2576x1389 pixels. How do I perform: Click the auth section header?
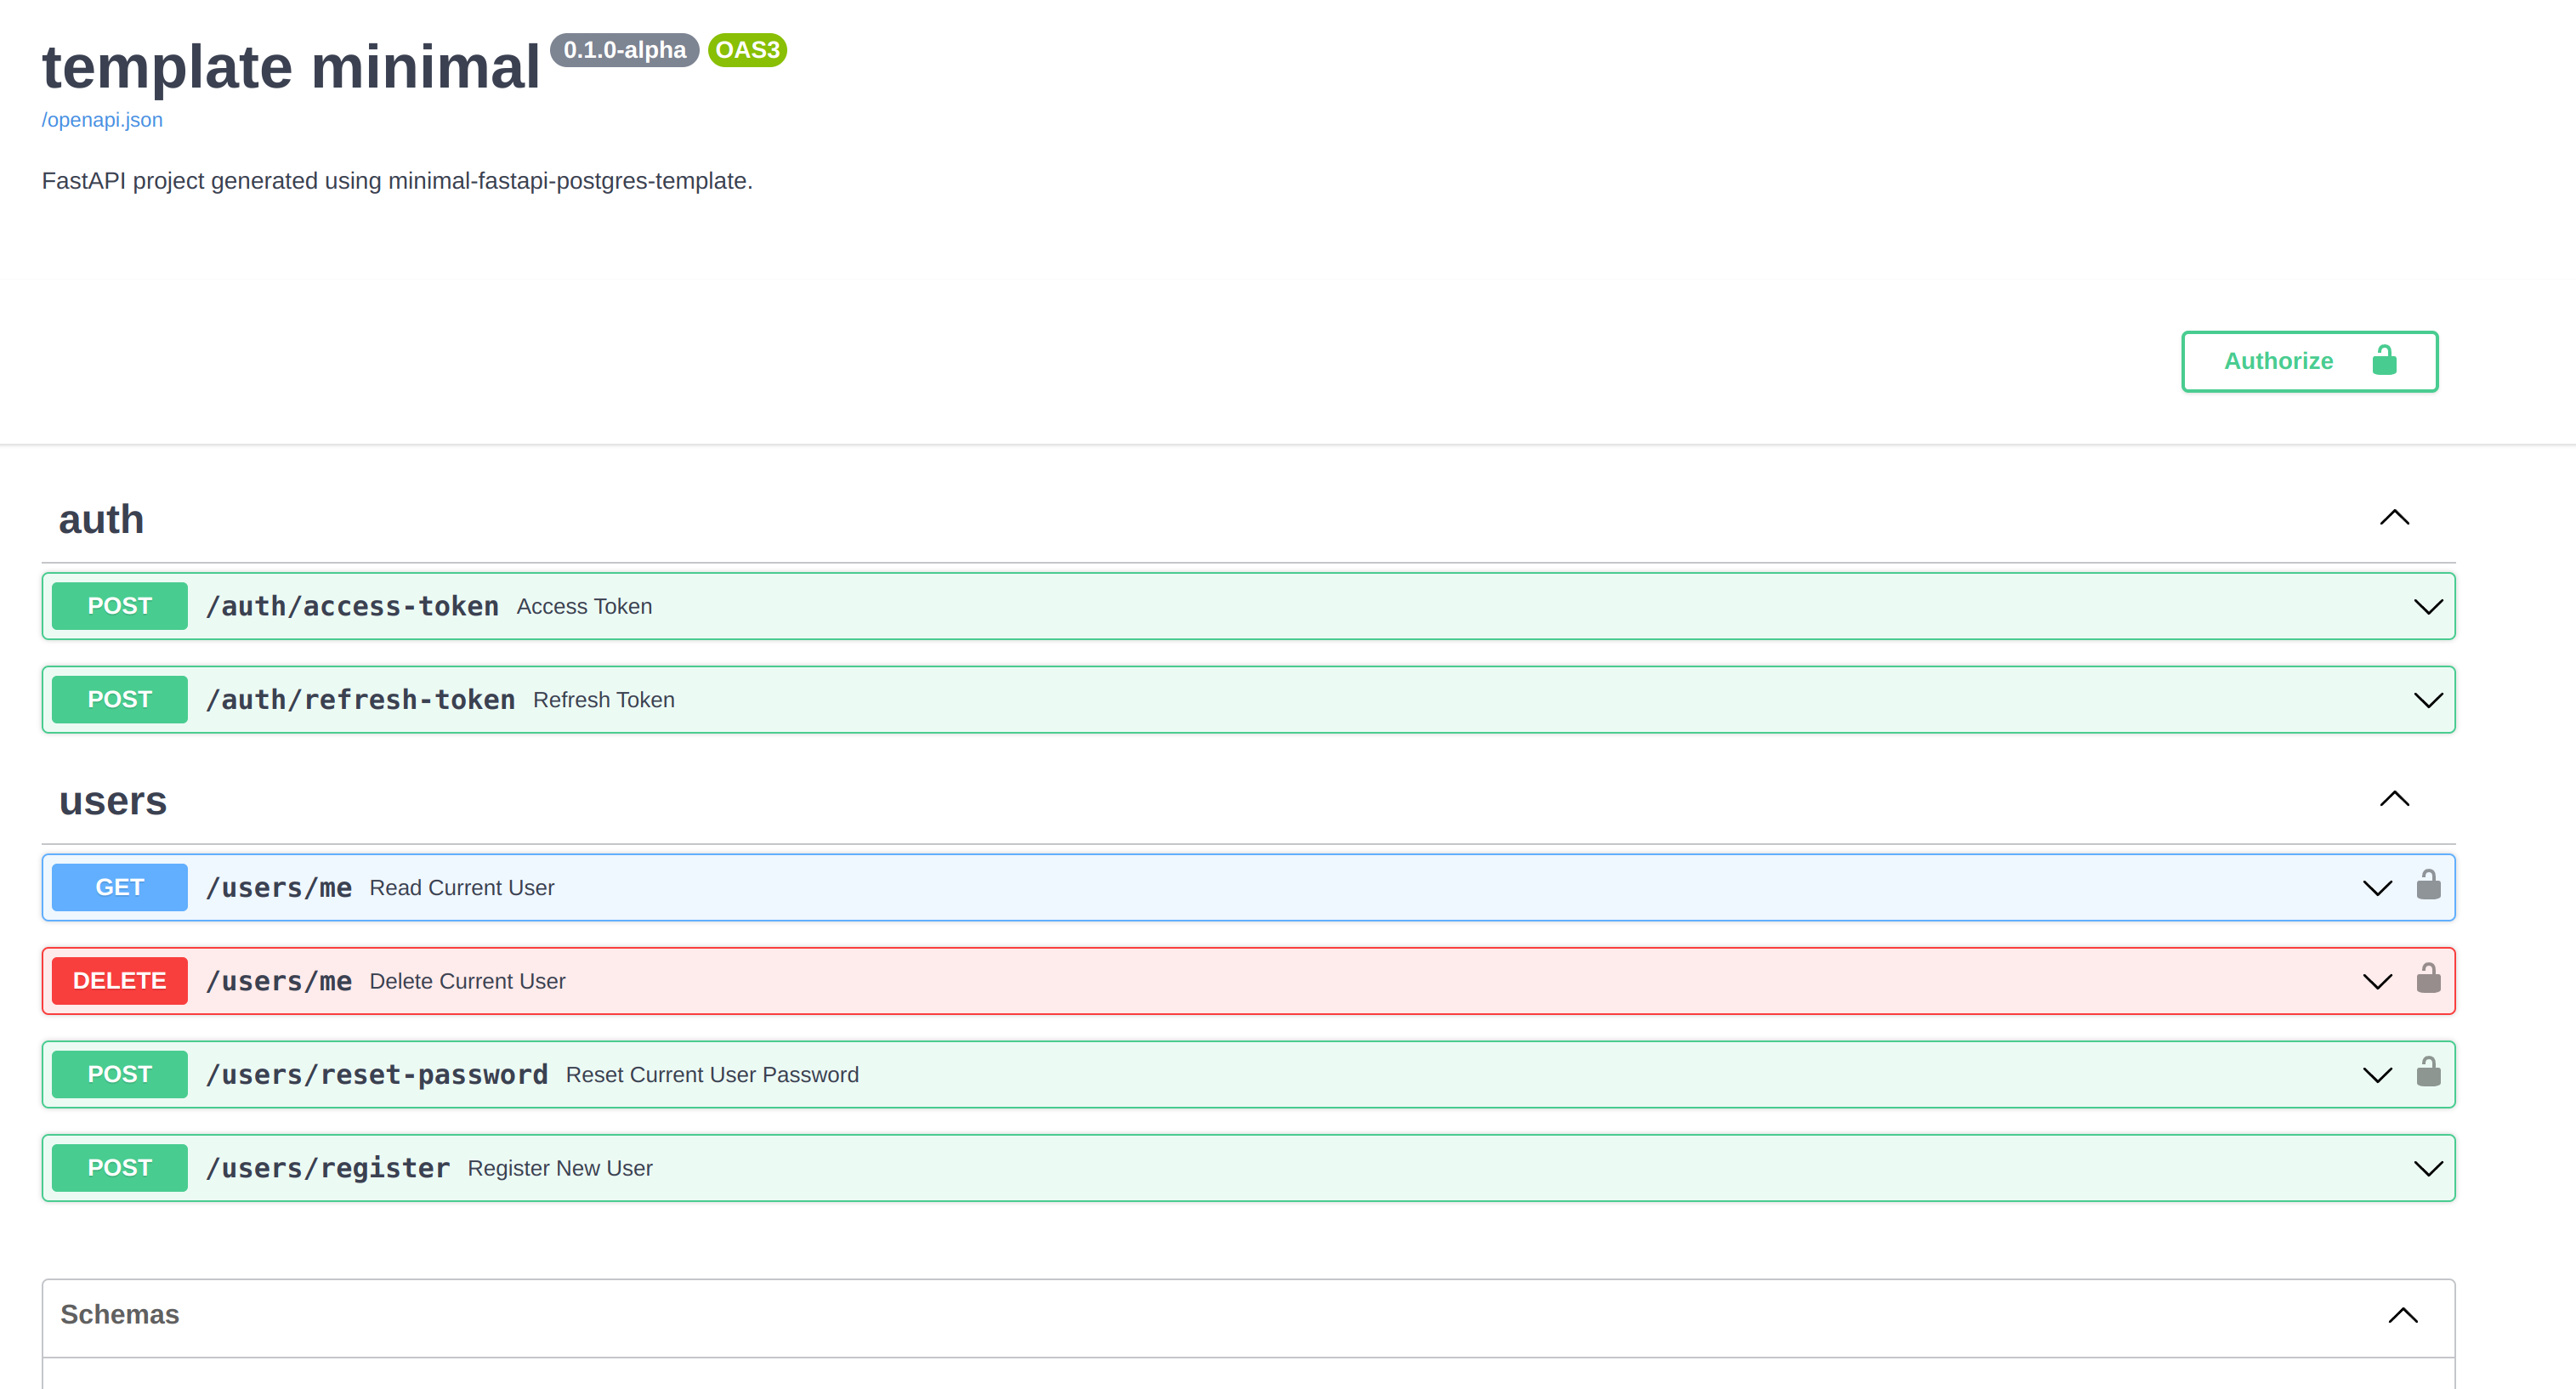[x=101, y=519]
